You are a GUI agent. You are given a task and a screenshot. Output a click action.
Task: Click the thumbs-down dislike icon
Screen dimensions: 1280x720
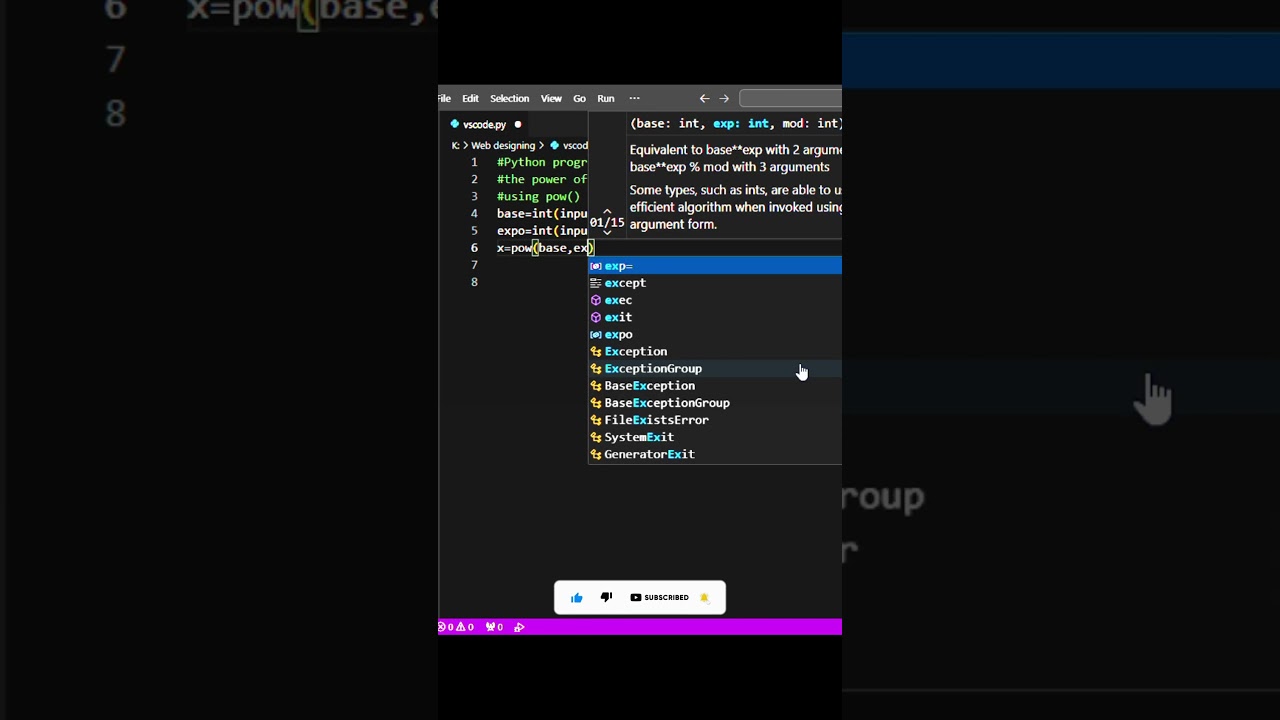[x=606, y=597]
